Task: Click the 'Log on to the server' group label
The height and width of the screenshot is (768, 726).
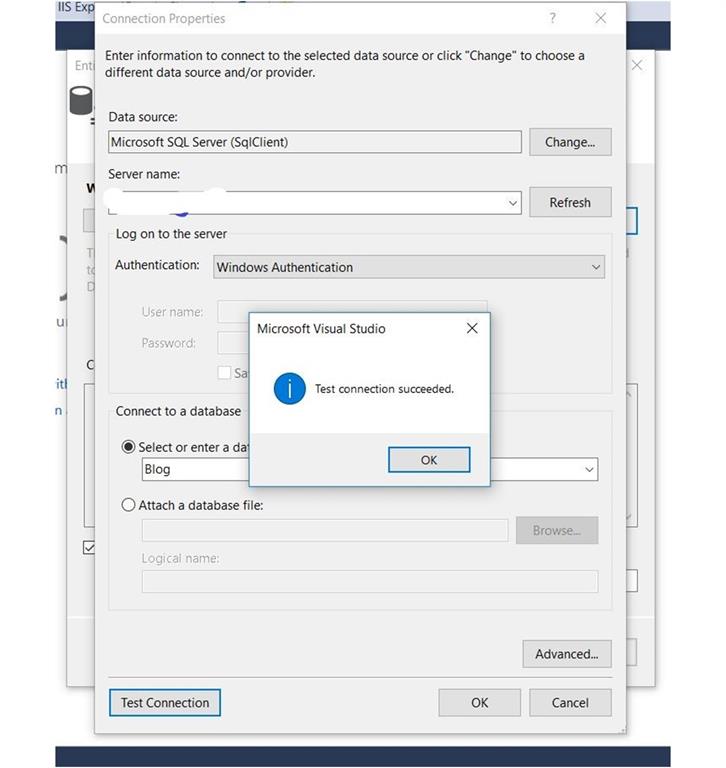Action: (x=171, y=234)
